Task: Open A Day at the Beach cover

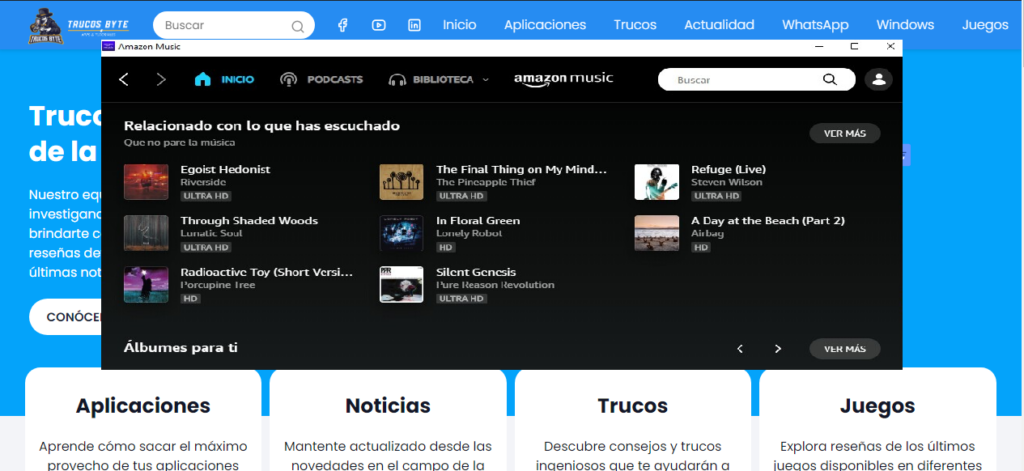Action: [657, 233]
